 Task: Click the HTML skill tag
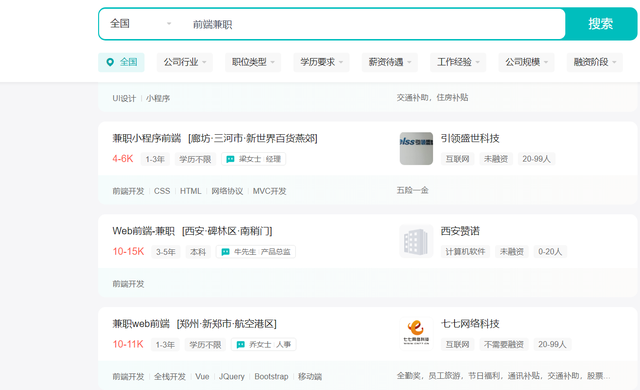191,191
